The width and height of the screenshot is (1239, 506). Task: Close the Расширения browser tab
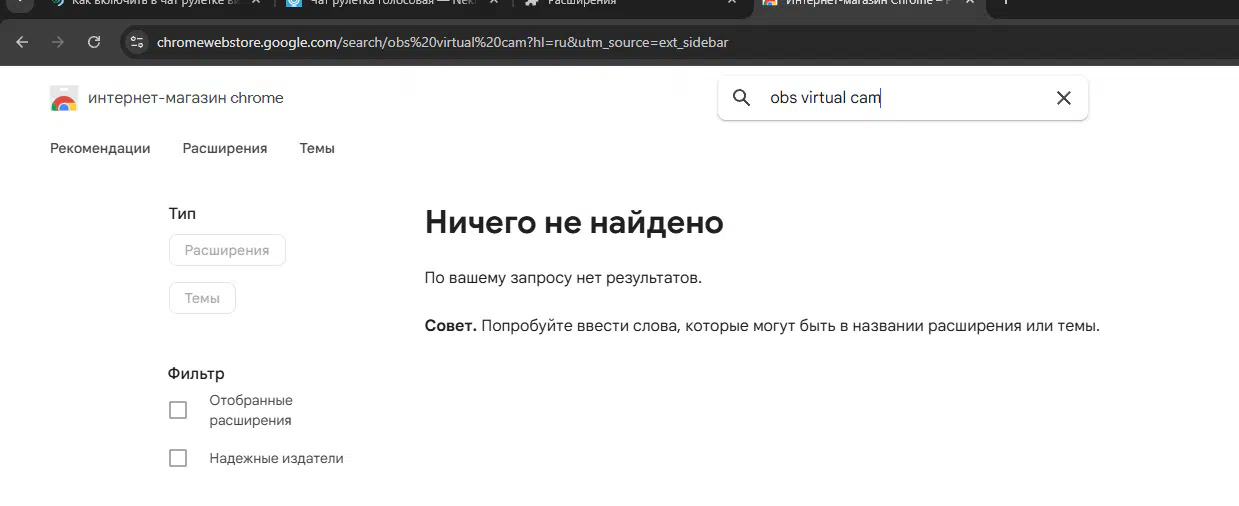pyautogui.click(x=733, y=3)
